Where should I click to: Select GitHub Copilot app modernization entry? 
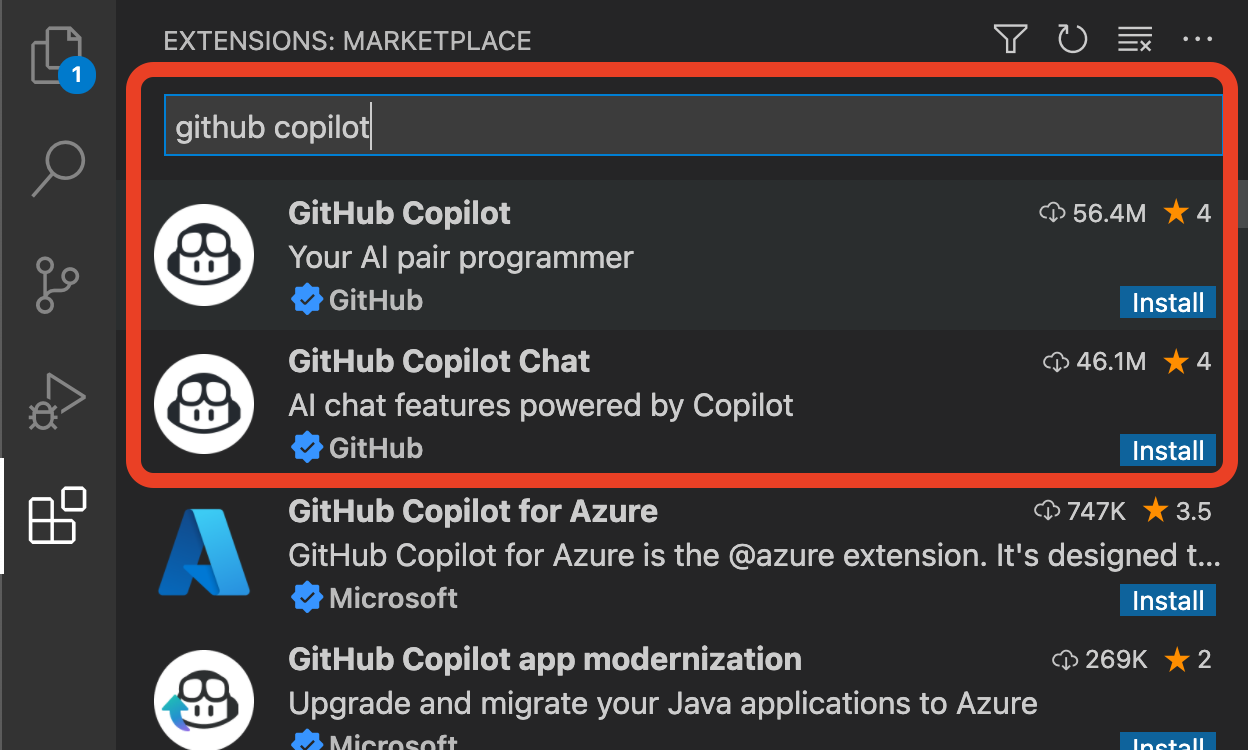pyautogui.click(x=544, y=660)
